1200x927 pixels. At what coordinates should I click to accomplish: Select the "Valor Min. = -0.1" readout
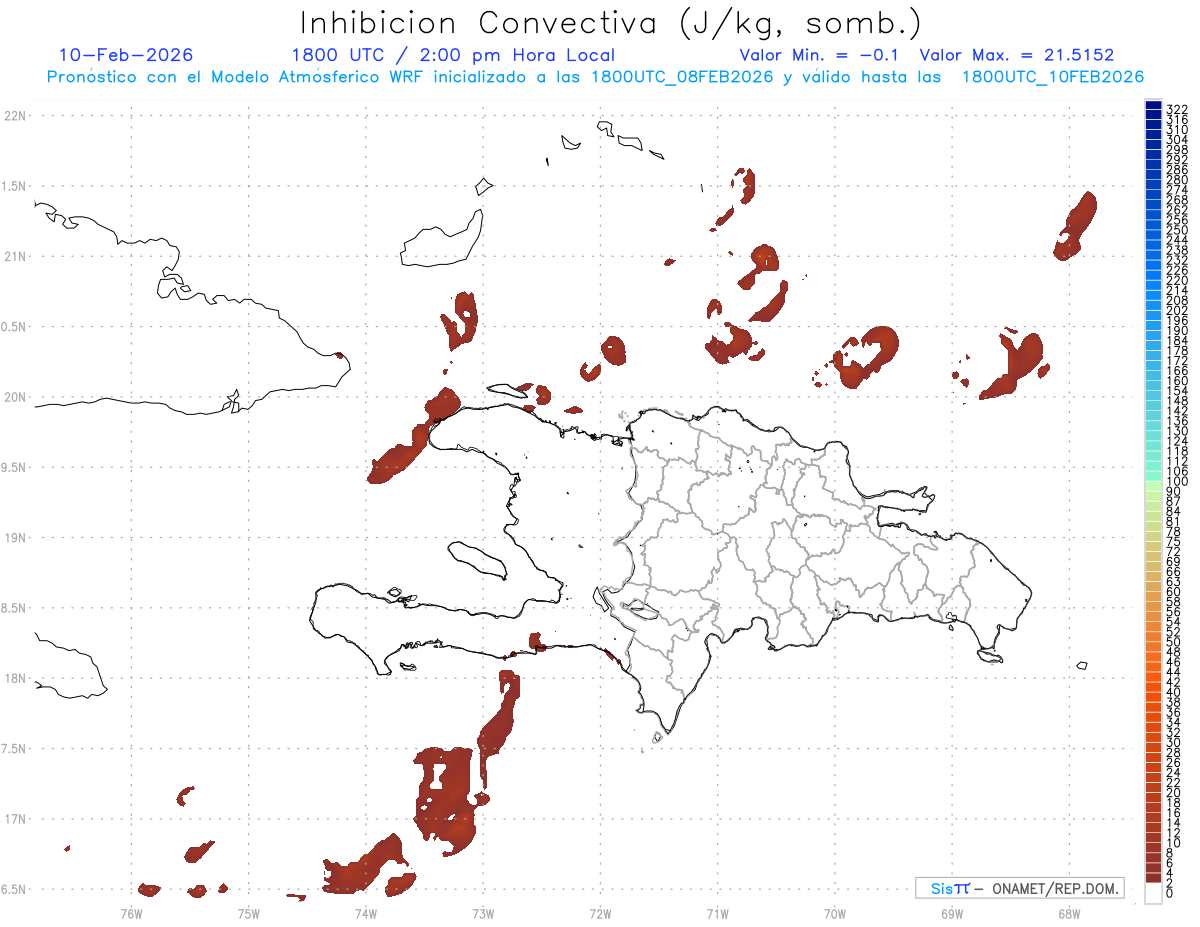[x=820, y=55]
